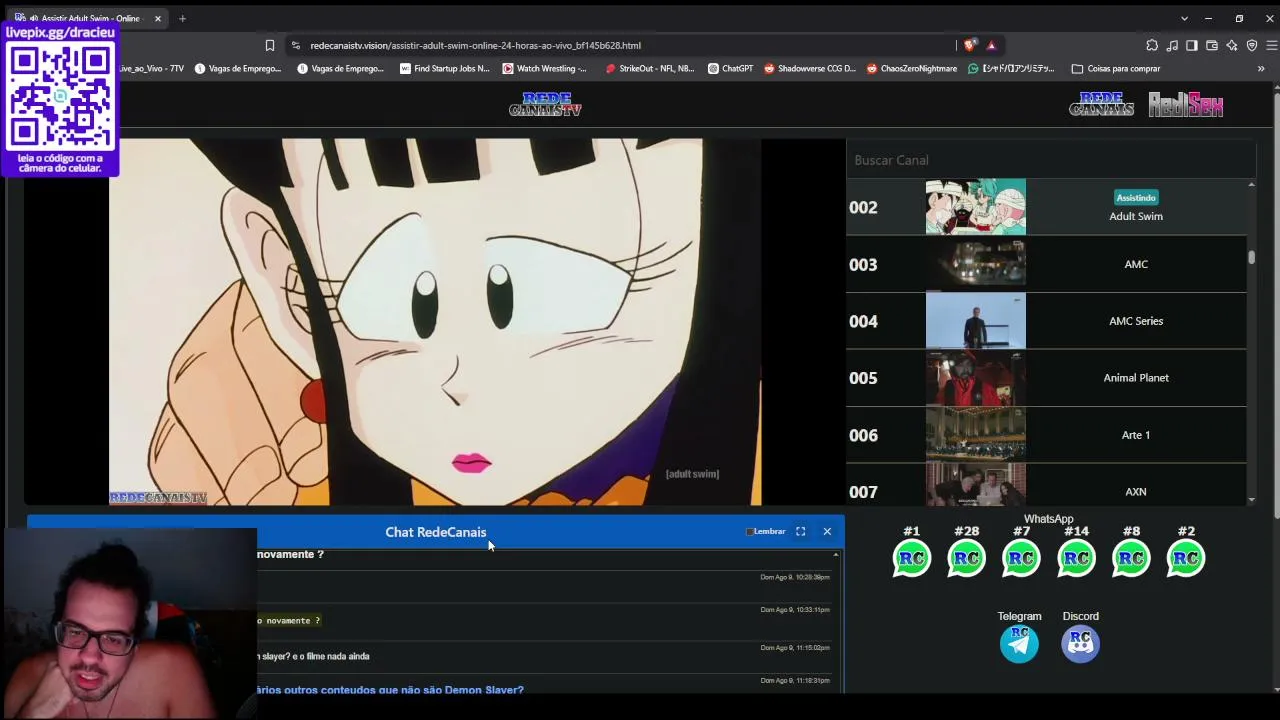
Task: Select the Arte 1 channel 006 thumbnail
Action: tap(975, 435)
